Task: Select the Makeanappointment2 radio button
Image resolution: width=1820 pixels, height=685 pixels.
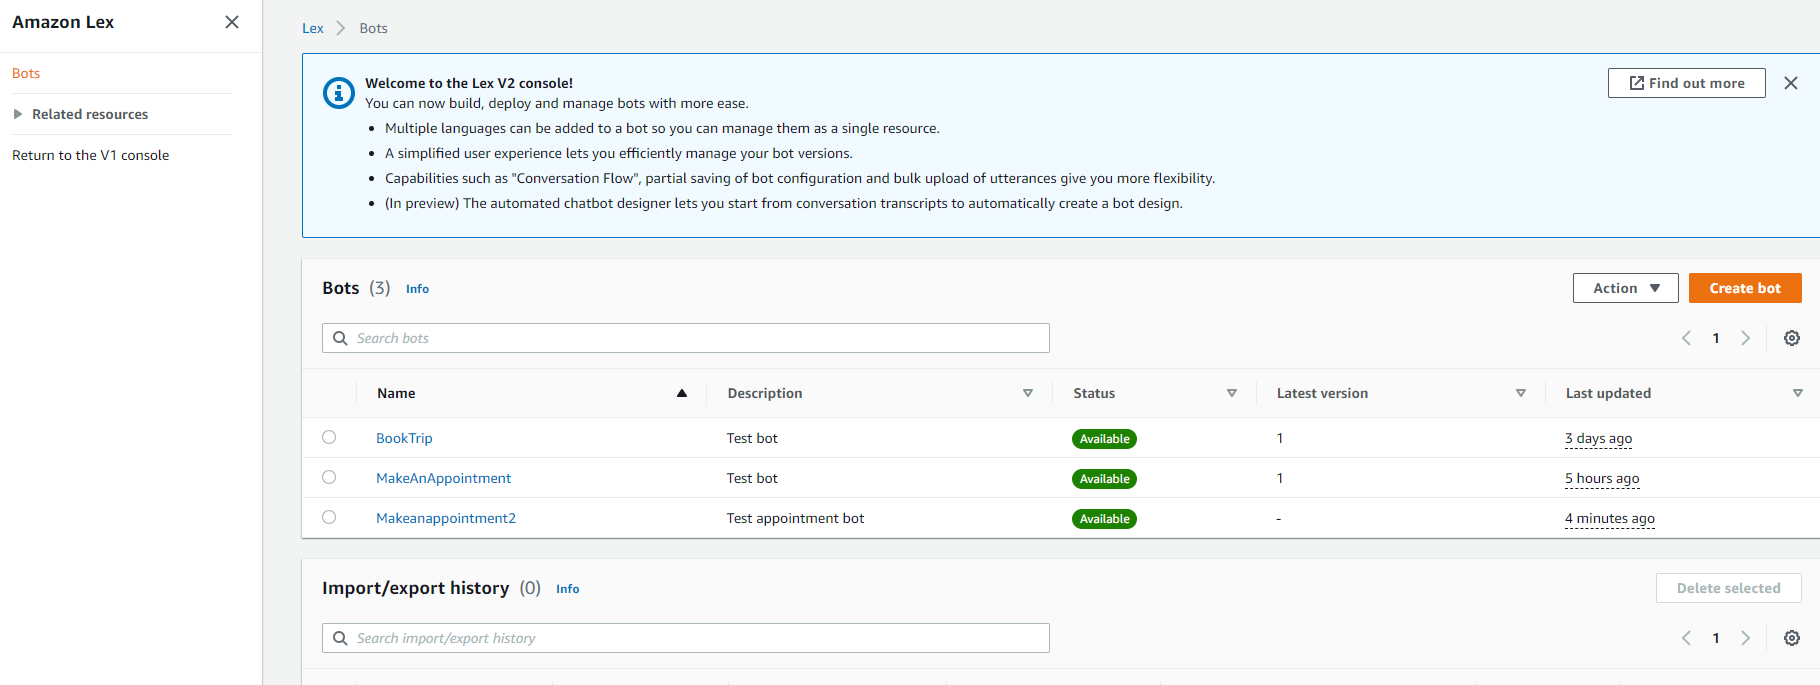Action: (x=329, y=517)
